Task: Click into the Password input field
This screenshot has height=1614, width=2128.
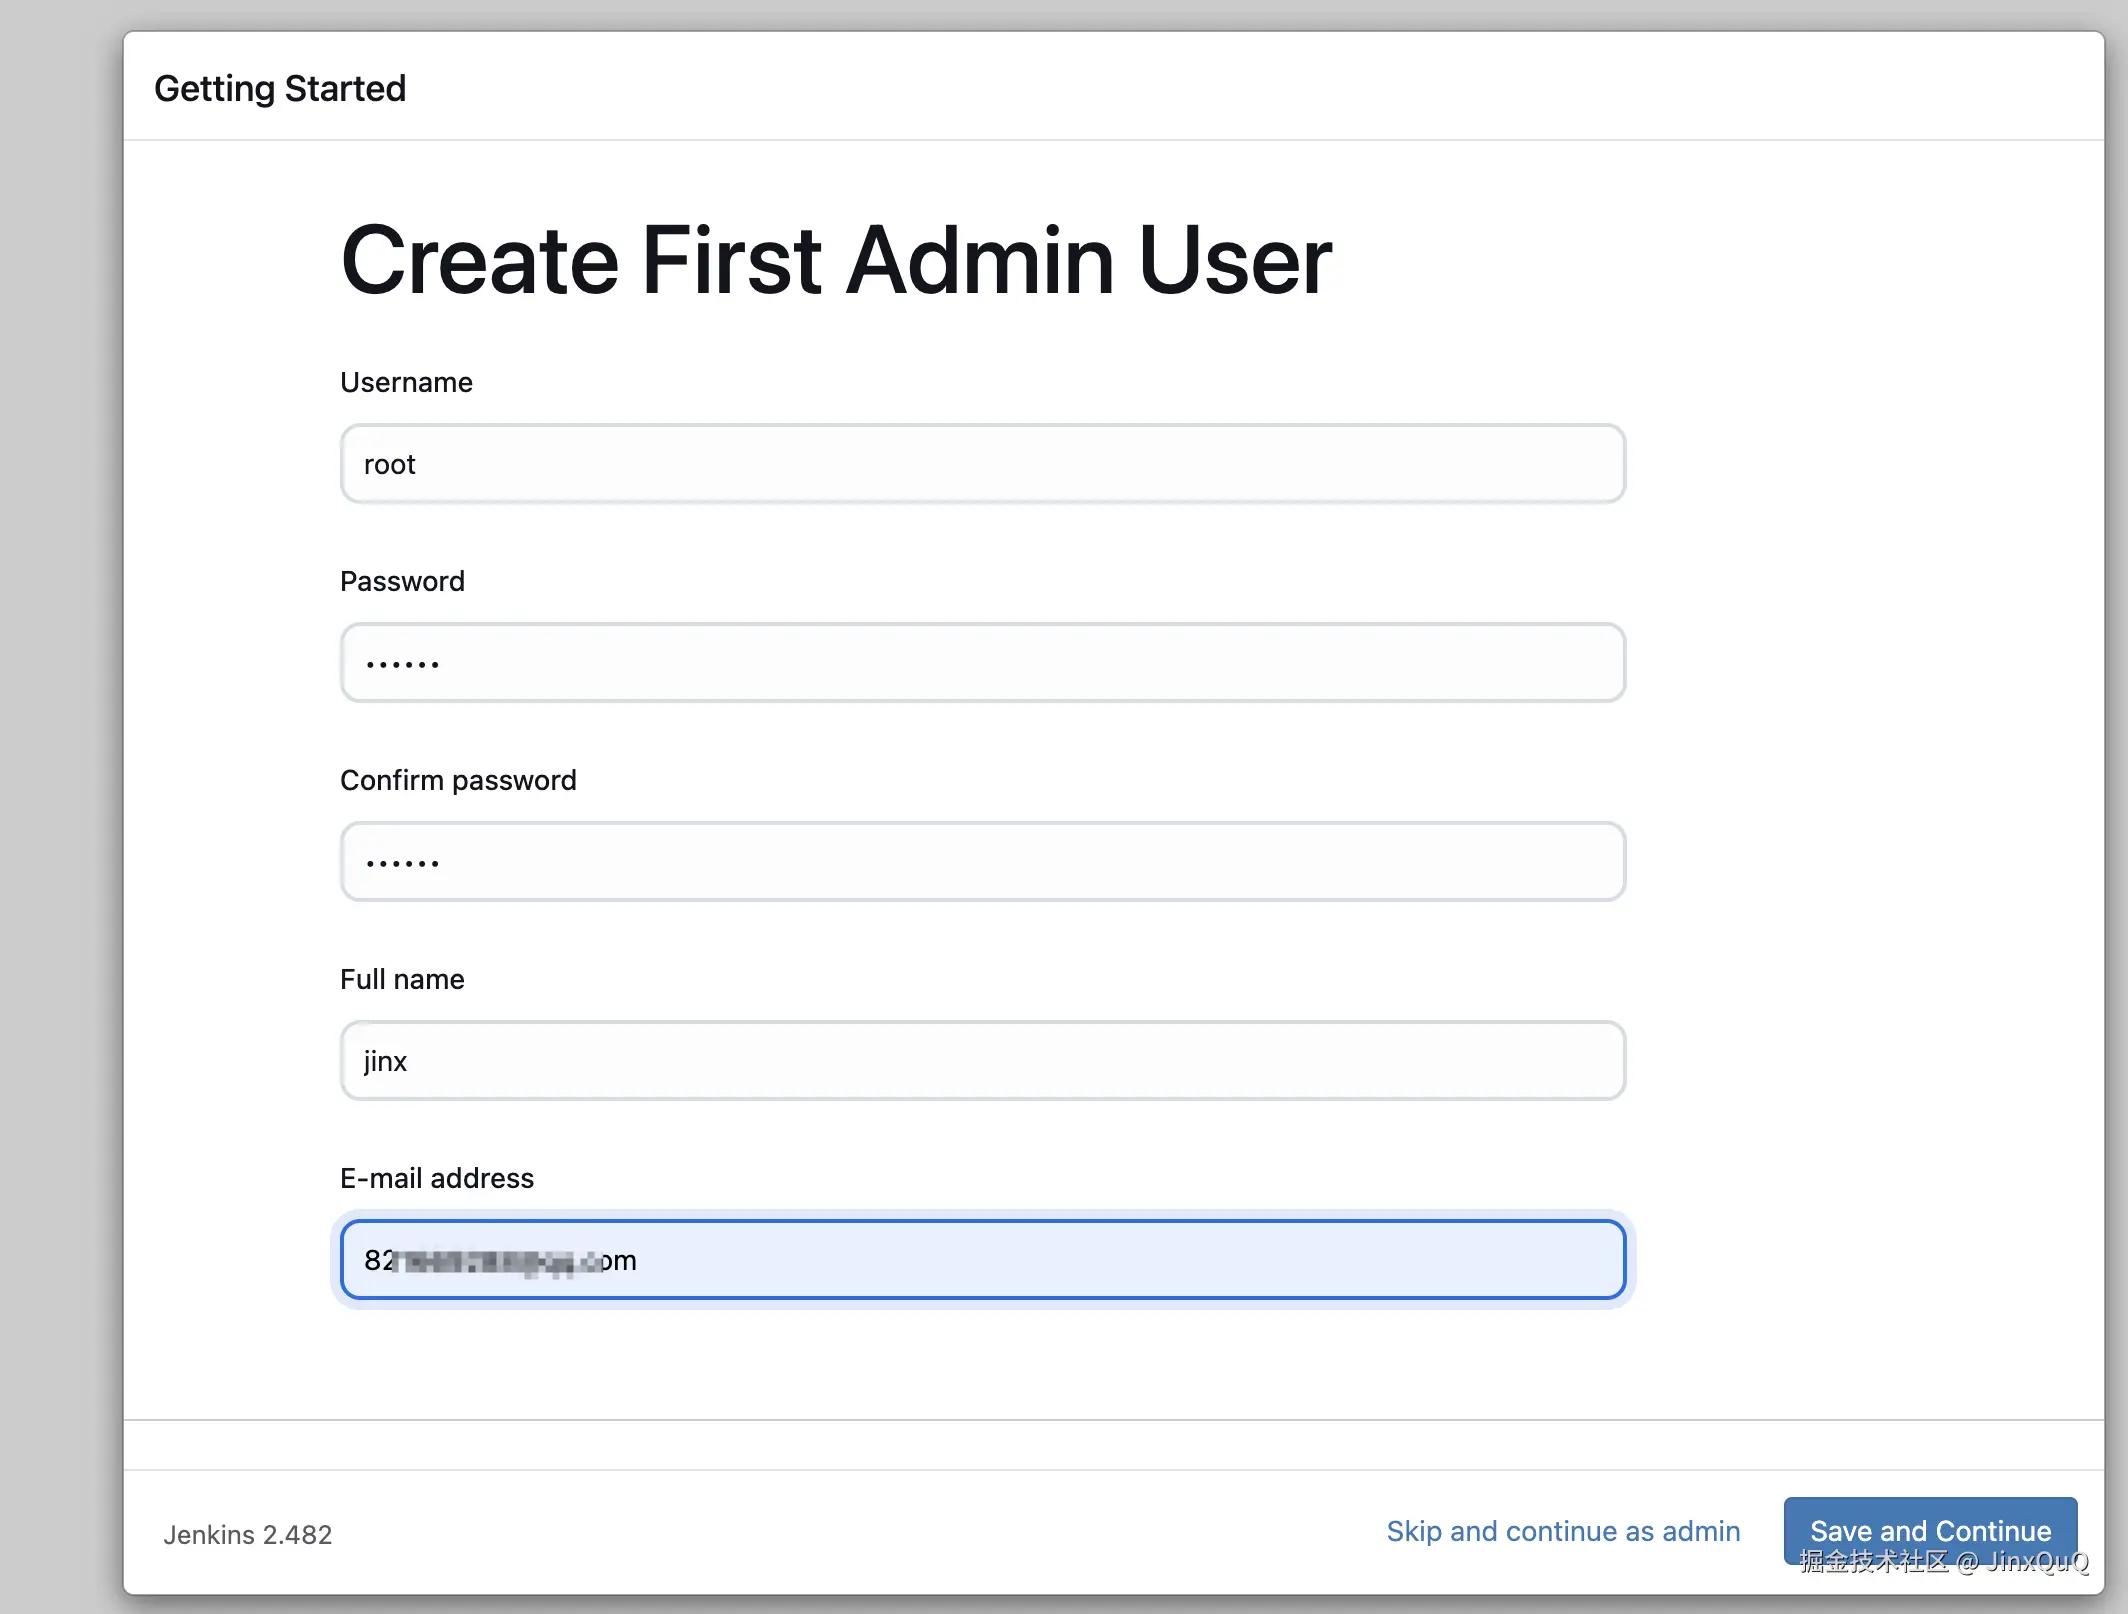Action: 982,663
